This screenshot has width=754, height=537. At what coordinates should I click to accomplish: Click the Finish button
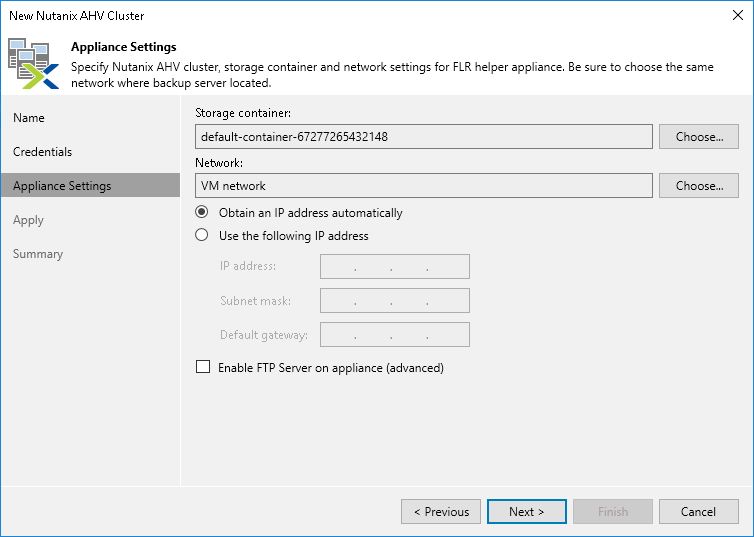613,512
